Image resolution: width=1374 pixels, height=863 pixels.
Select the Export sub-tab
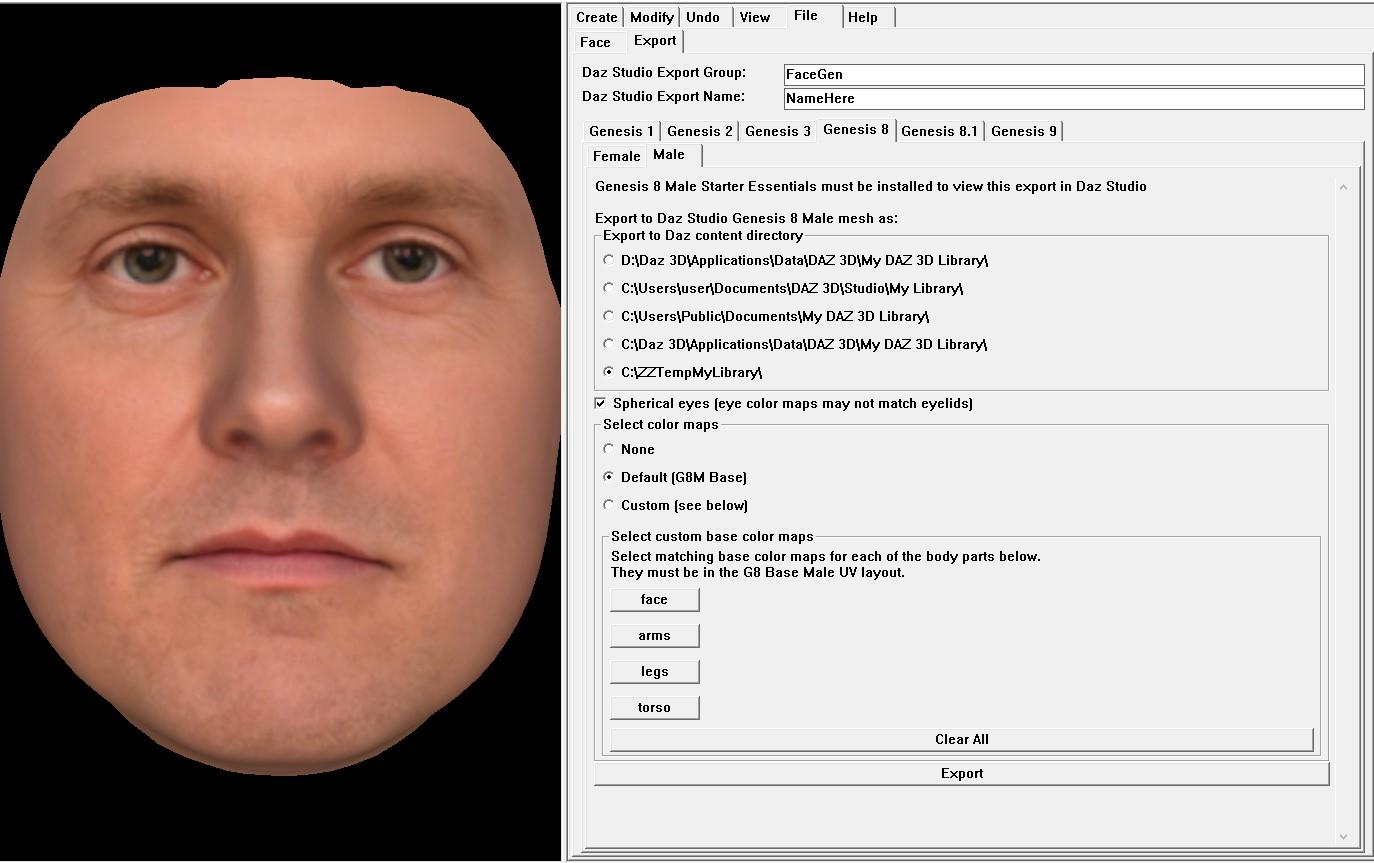(x=655, y=40)
